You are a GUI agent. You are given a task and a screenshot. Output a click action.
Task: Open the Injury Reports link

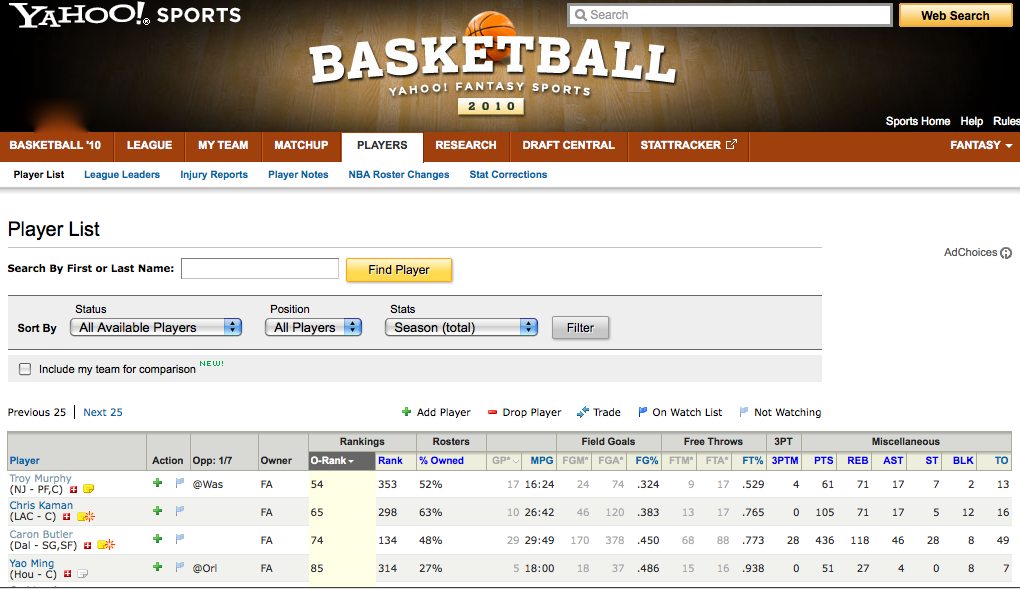click(214, 174)
